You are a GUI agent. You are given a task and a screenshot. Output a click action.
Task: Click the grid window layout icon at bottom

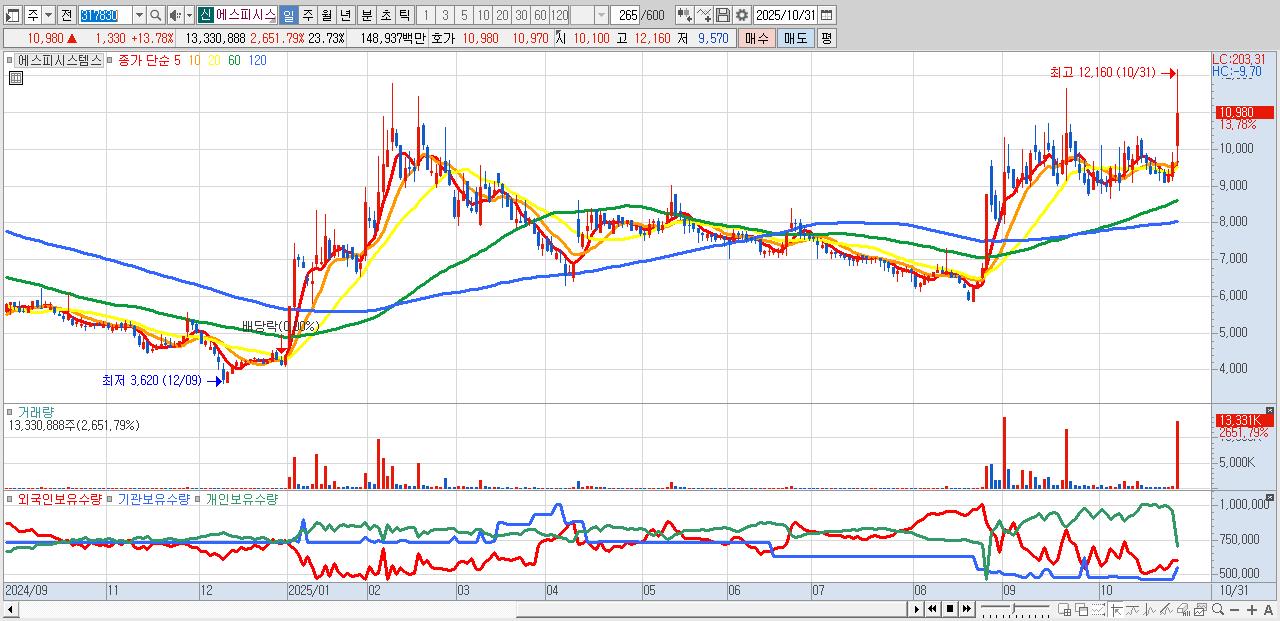point(1064,609)
